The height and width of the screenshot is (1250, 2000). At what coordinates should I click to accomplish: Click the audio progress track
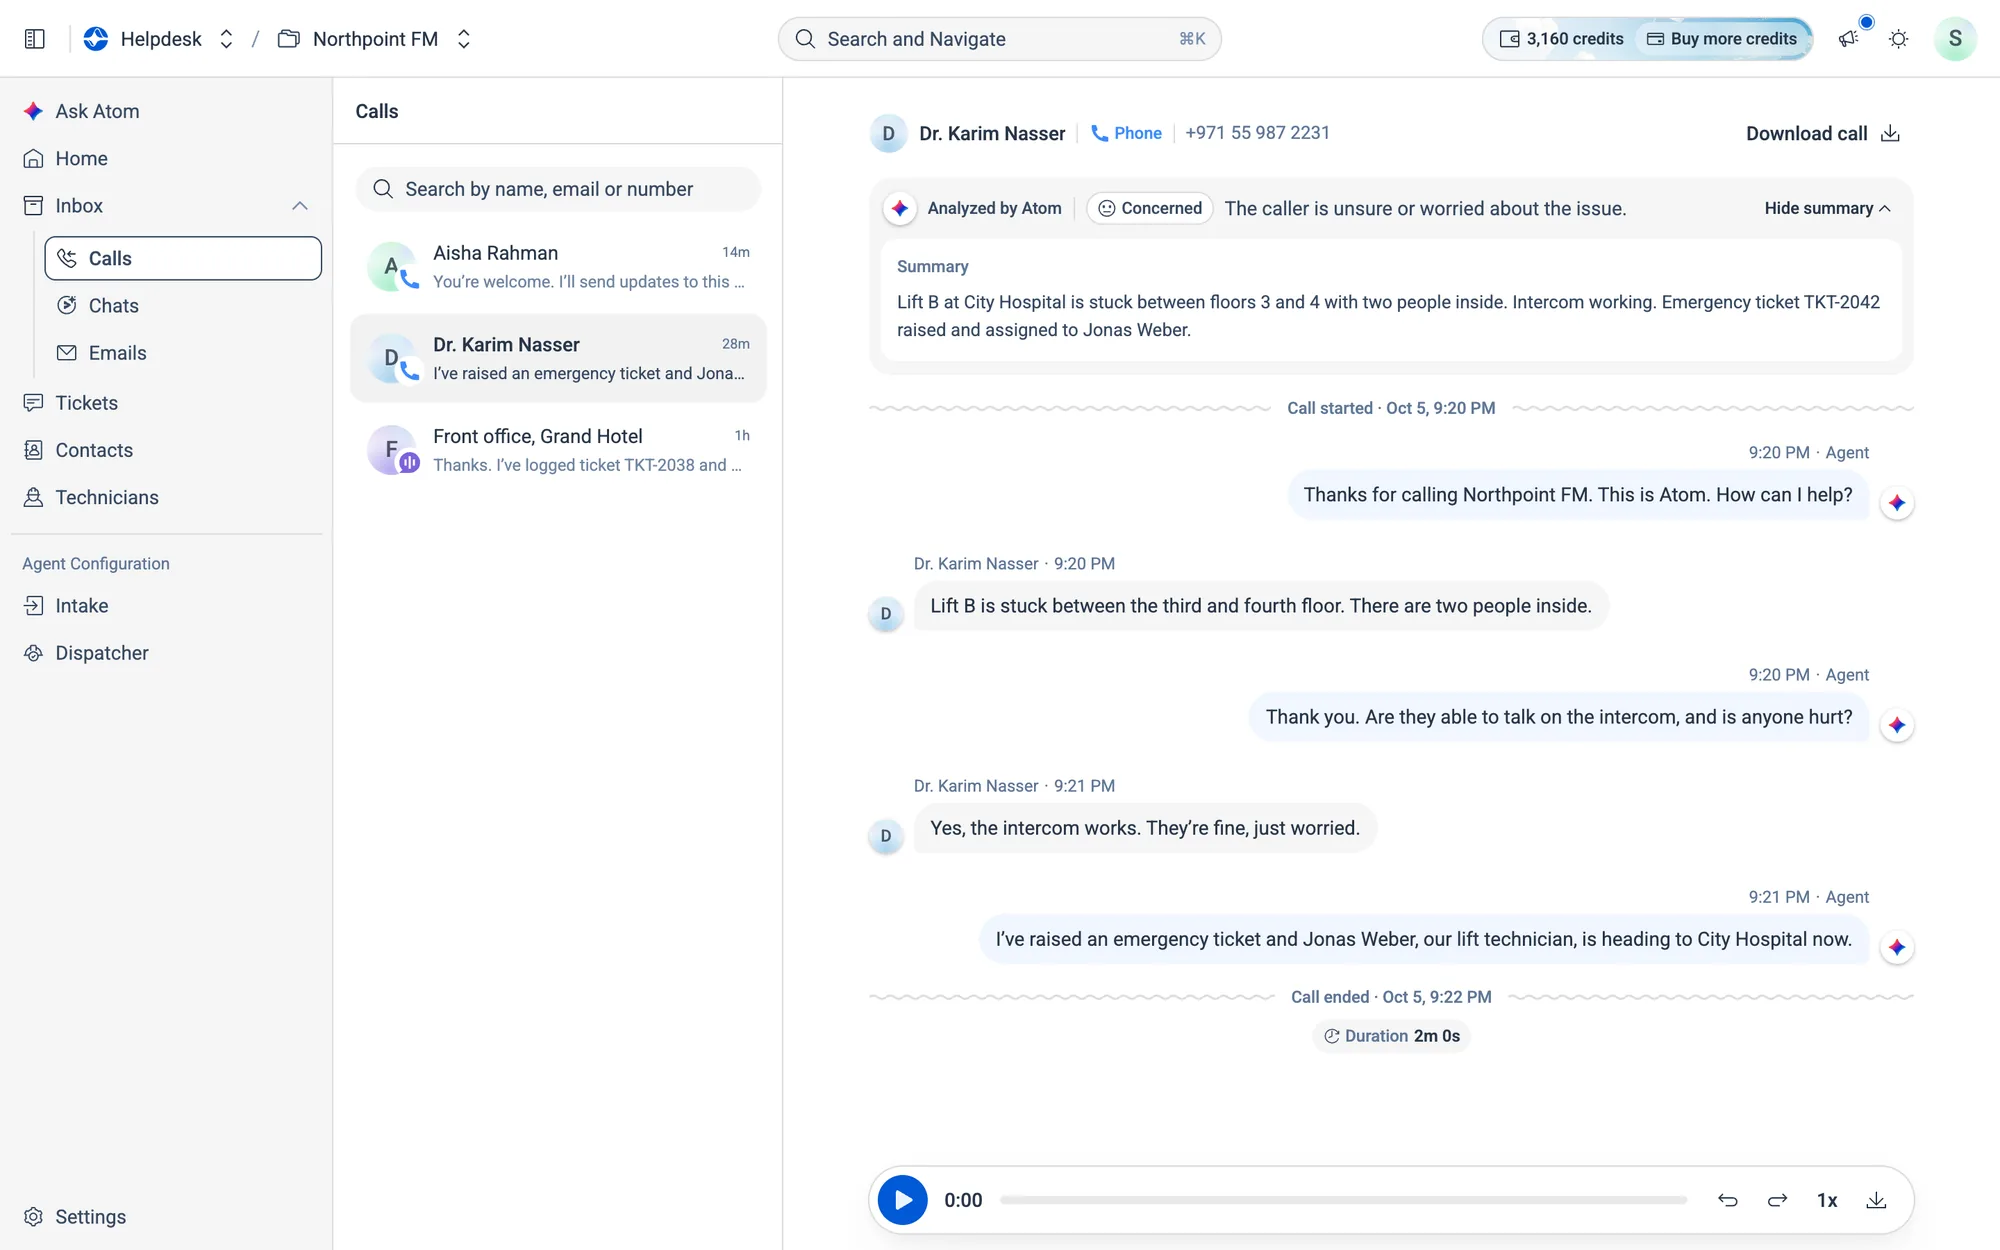click(x=1343, y=1200)
